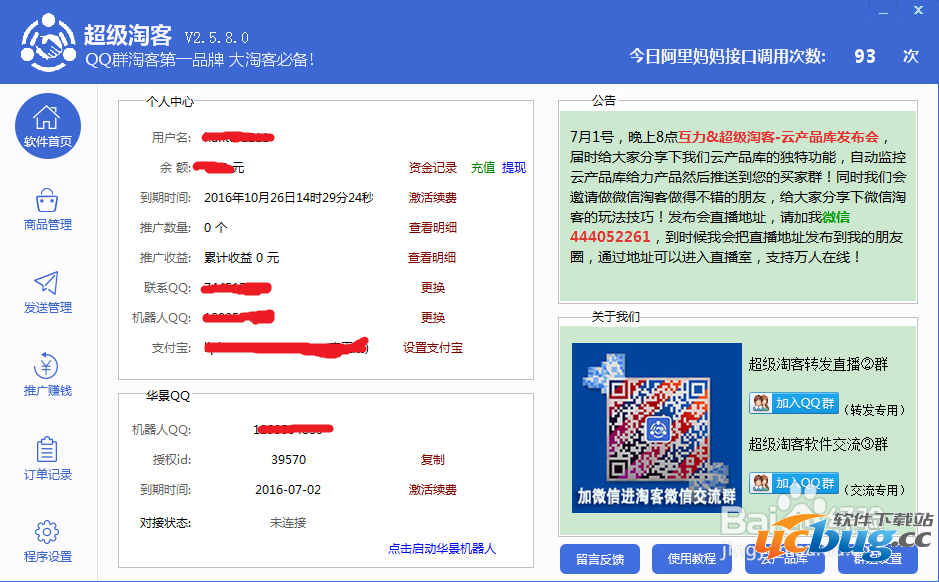
Task: Select the date 2016-07-02
Action: (288, 490)
